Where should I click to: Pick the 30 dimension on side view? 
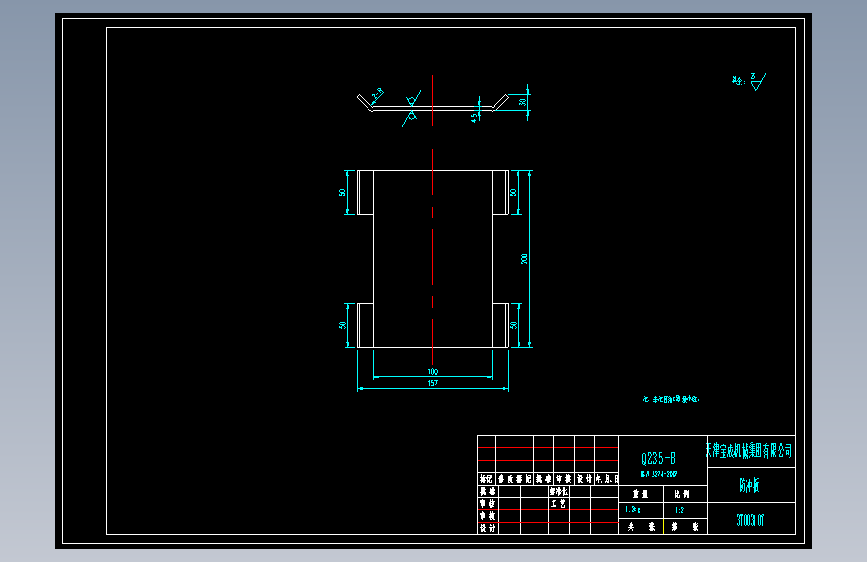pos(523,102)
